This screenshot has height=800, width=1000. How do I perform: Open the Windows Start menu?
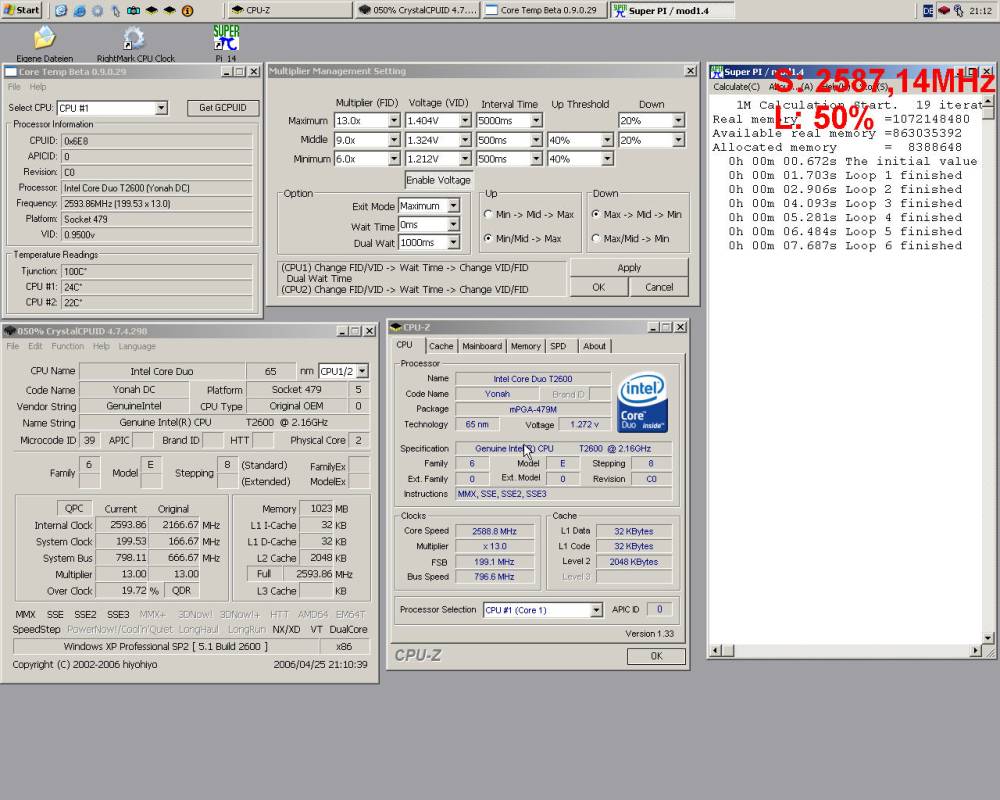21,10
